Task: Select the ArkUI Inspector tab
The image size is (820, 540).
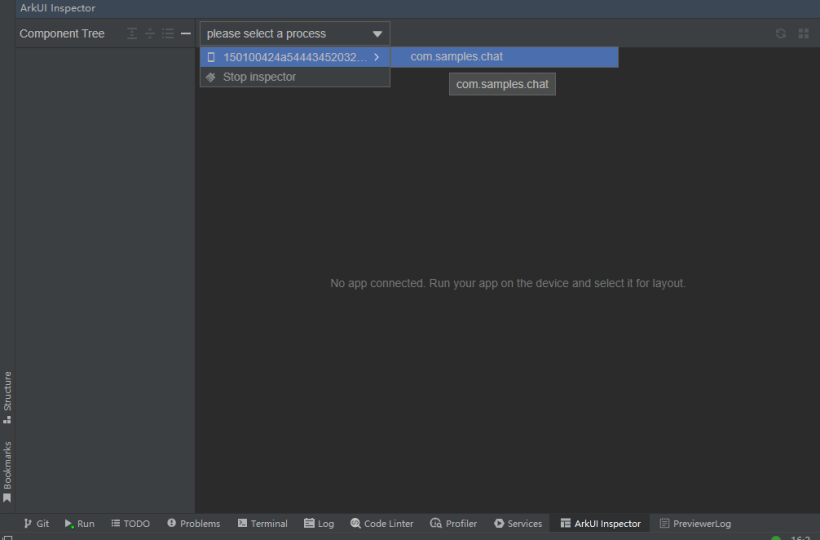Action: (x=600, y=523)
